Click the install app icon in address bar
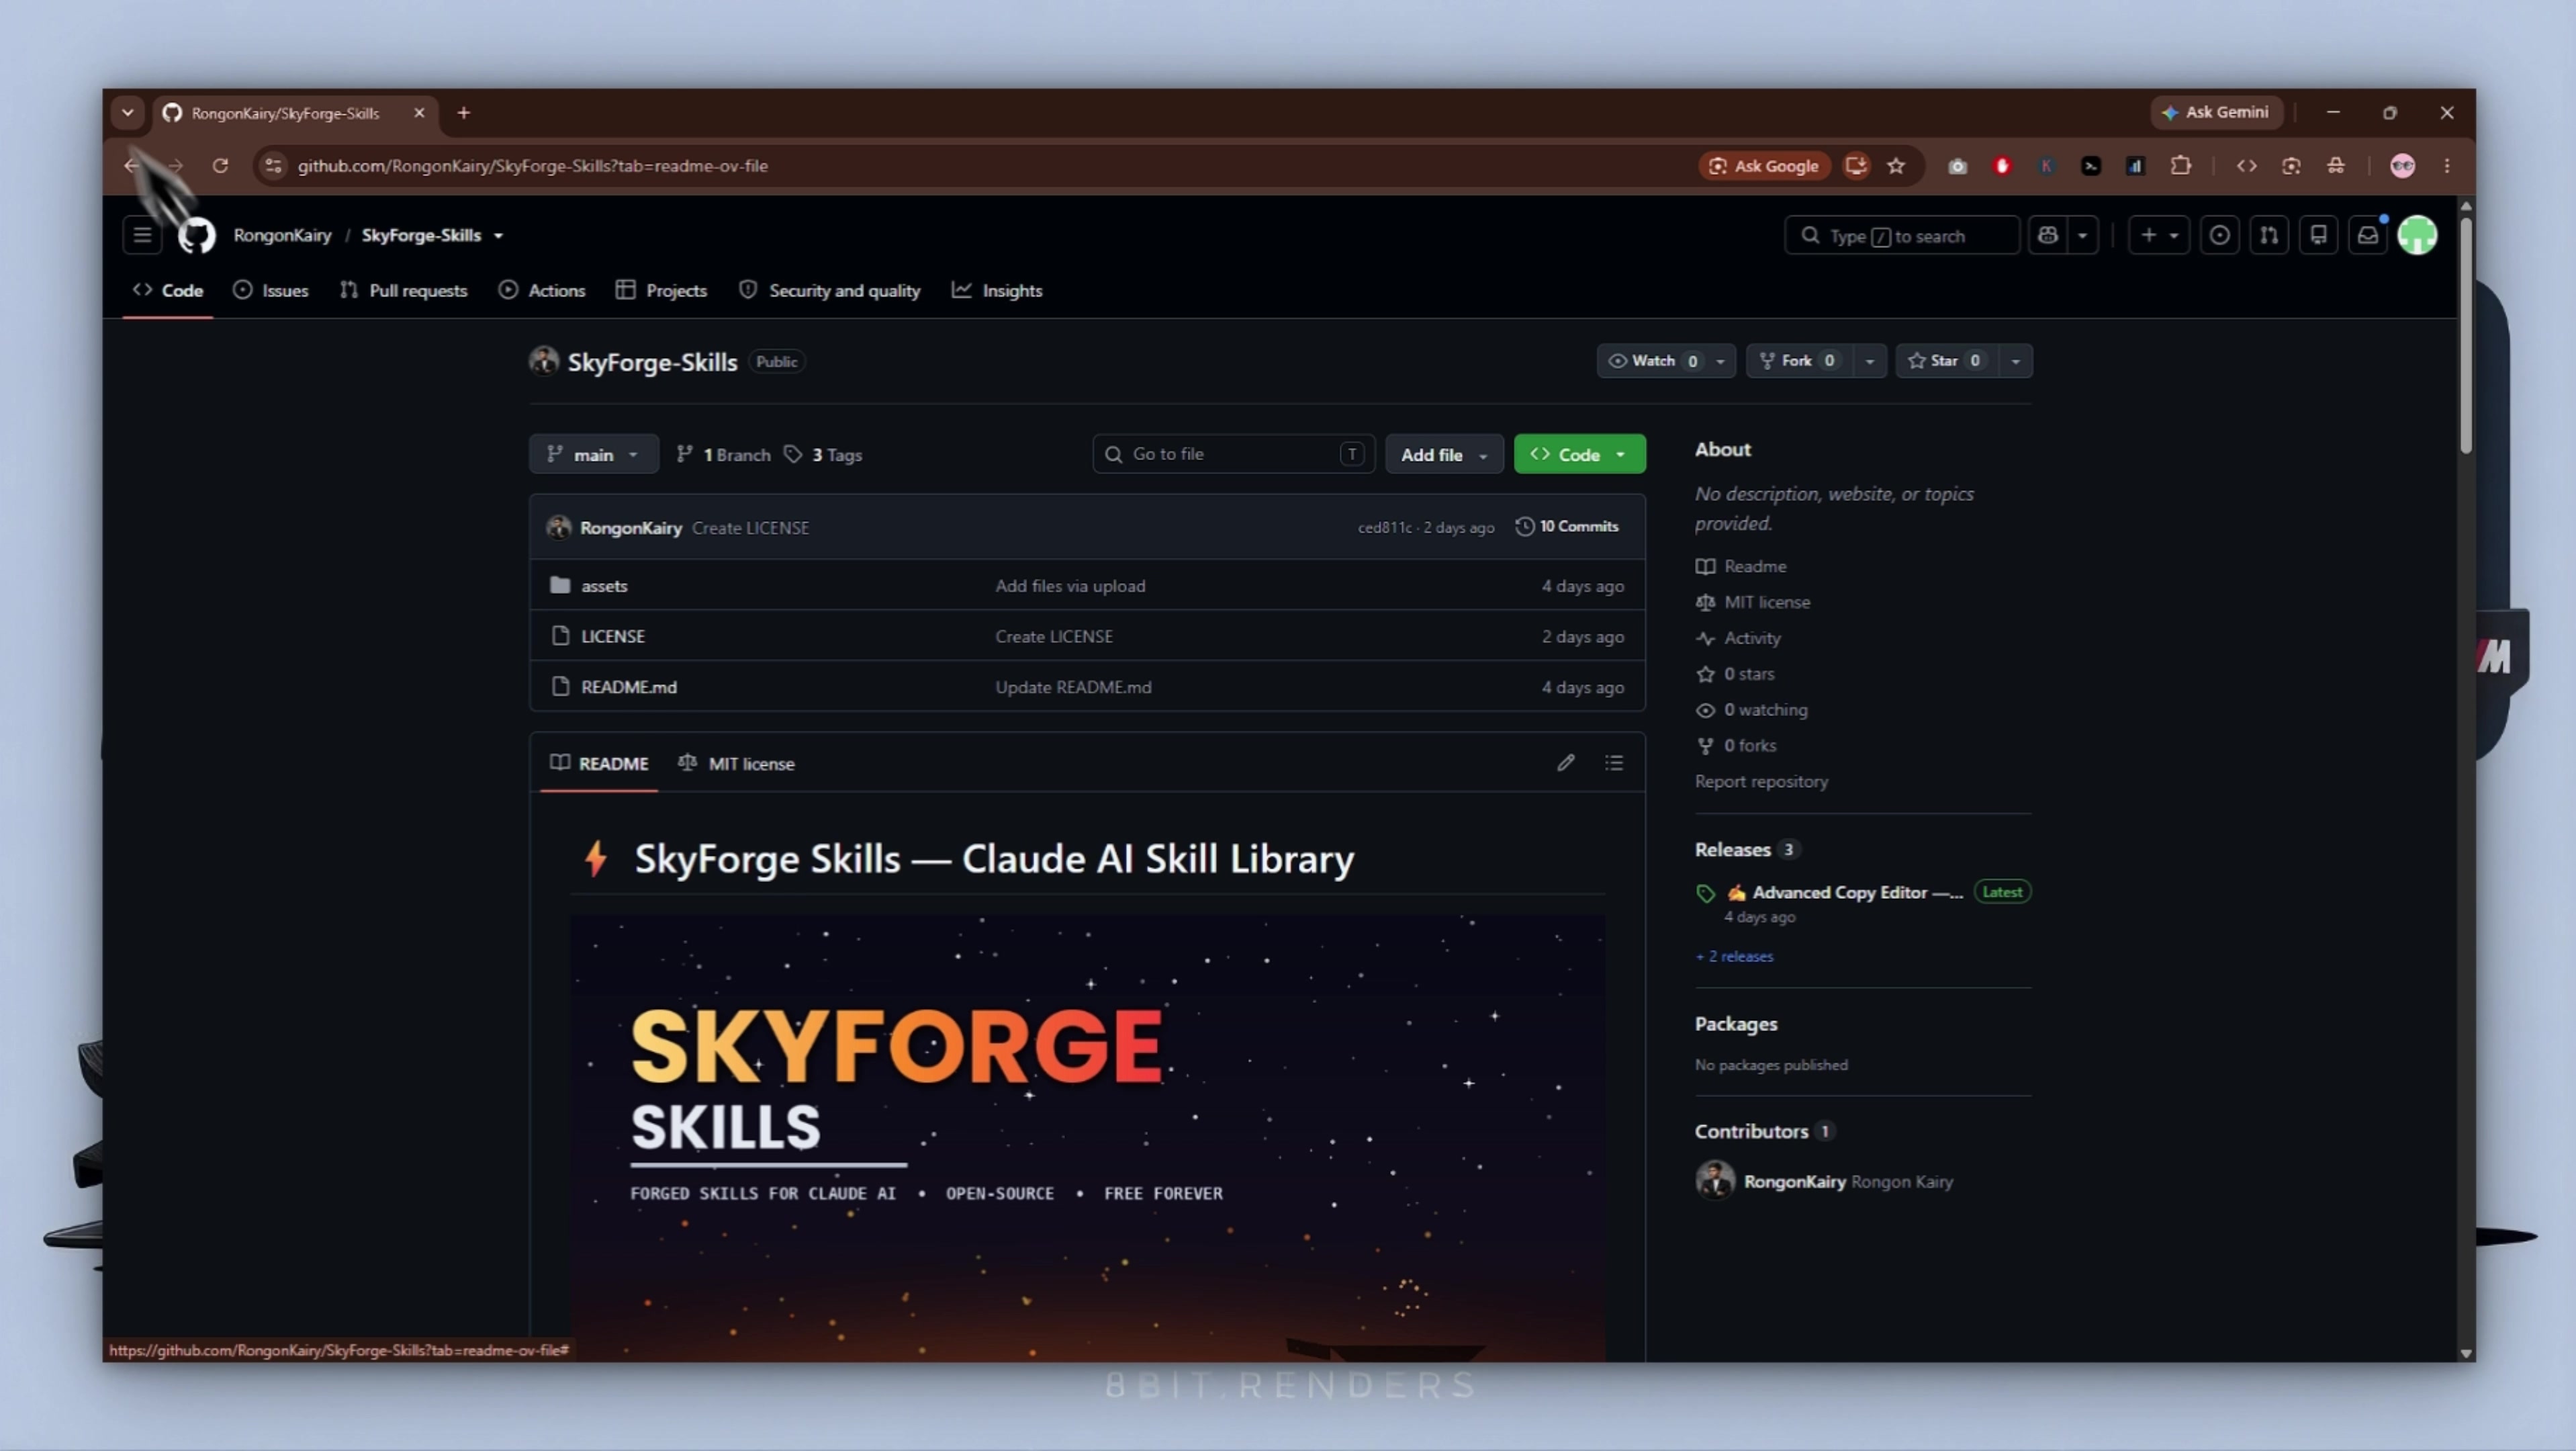The image size is (2576, 1451). click(x=1856, y=166)
